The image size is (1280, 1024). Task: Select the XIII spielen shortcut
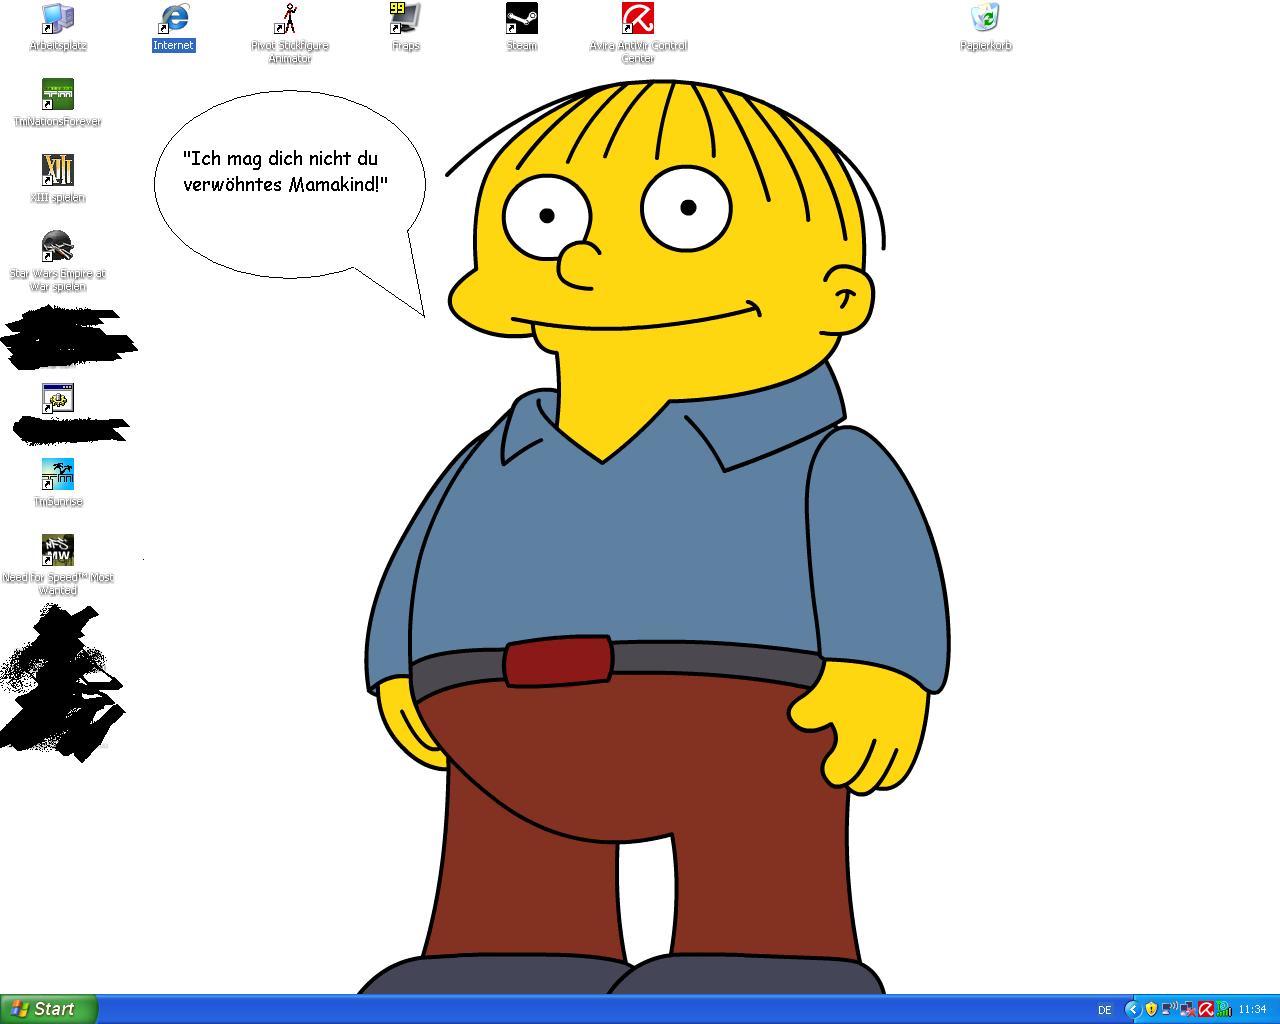(x=58, y=171)
